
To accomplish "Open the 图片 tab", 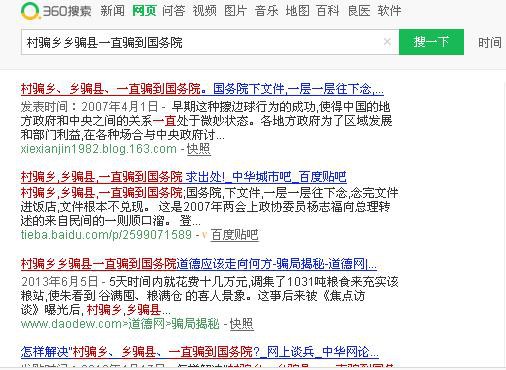I will [235, 11].
